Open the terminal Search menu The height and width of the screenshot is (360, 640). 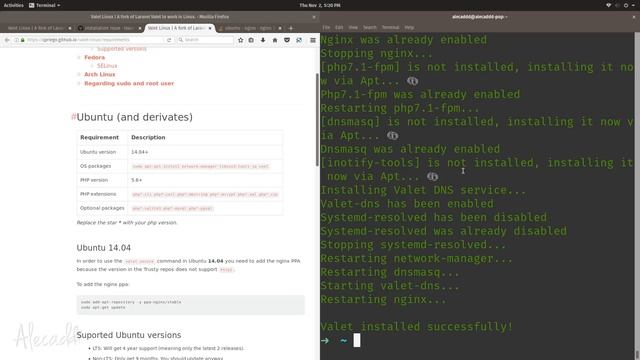370,27
